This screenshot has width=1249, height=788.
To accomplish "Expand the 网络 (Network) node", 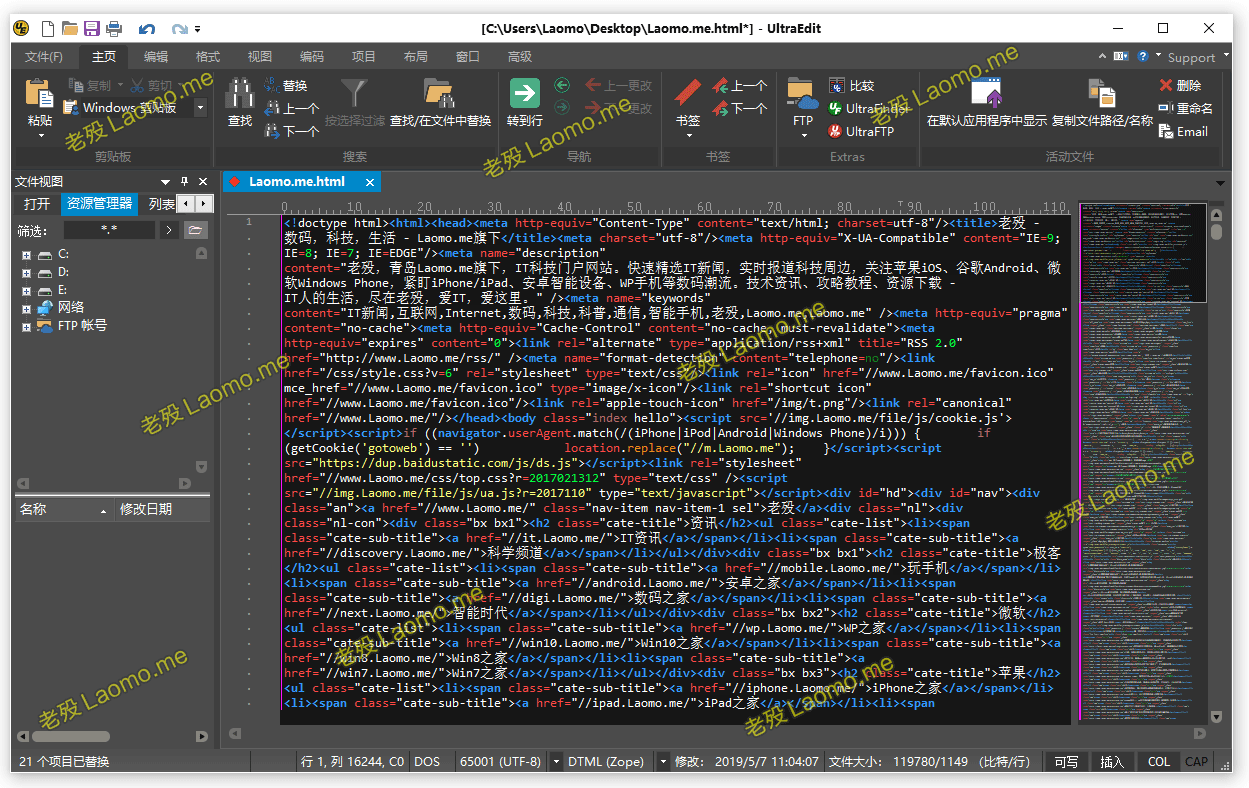I will click(26, 308).
